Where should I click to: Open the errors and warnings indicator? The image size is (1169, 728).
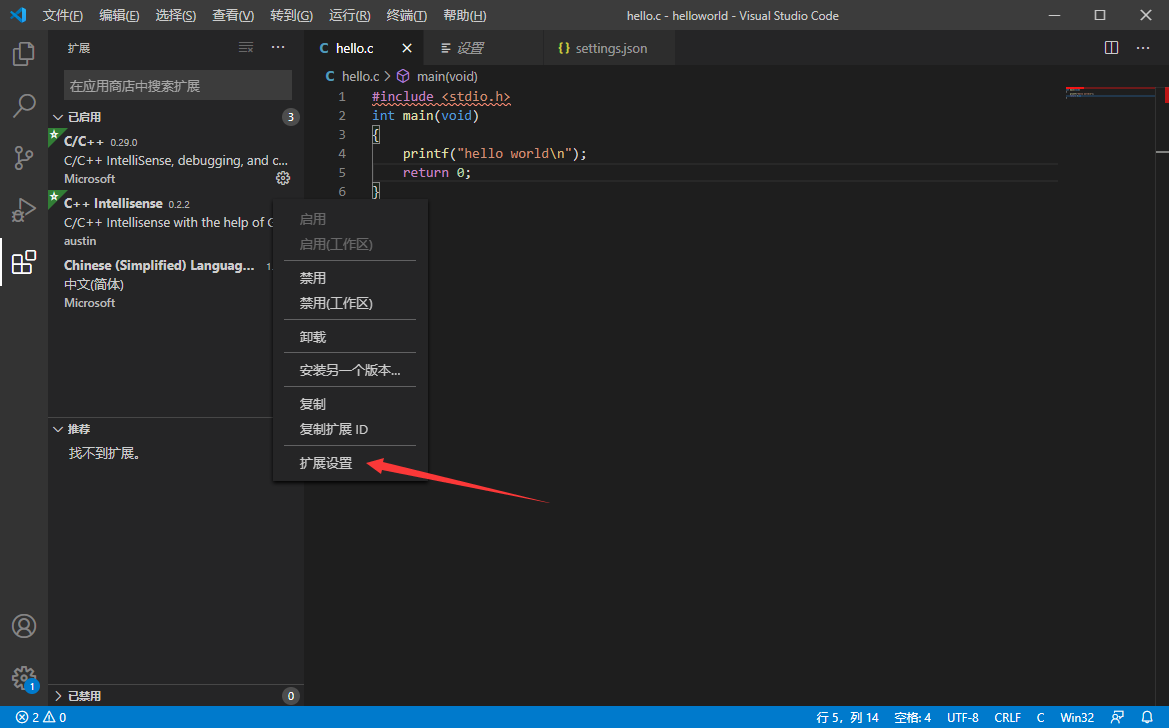41,718
